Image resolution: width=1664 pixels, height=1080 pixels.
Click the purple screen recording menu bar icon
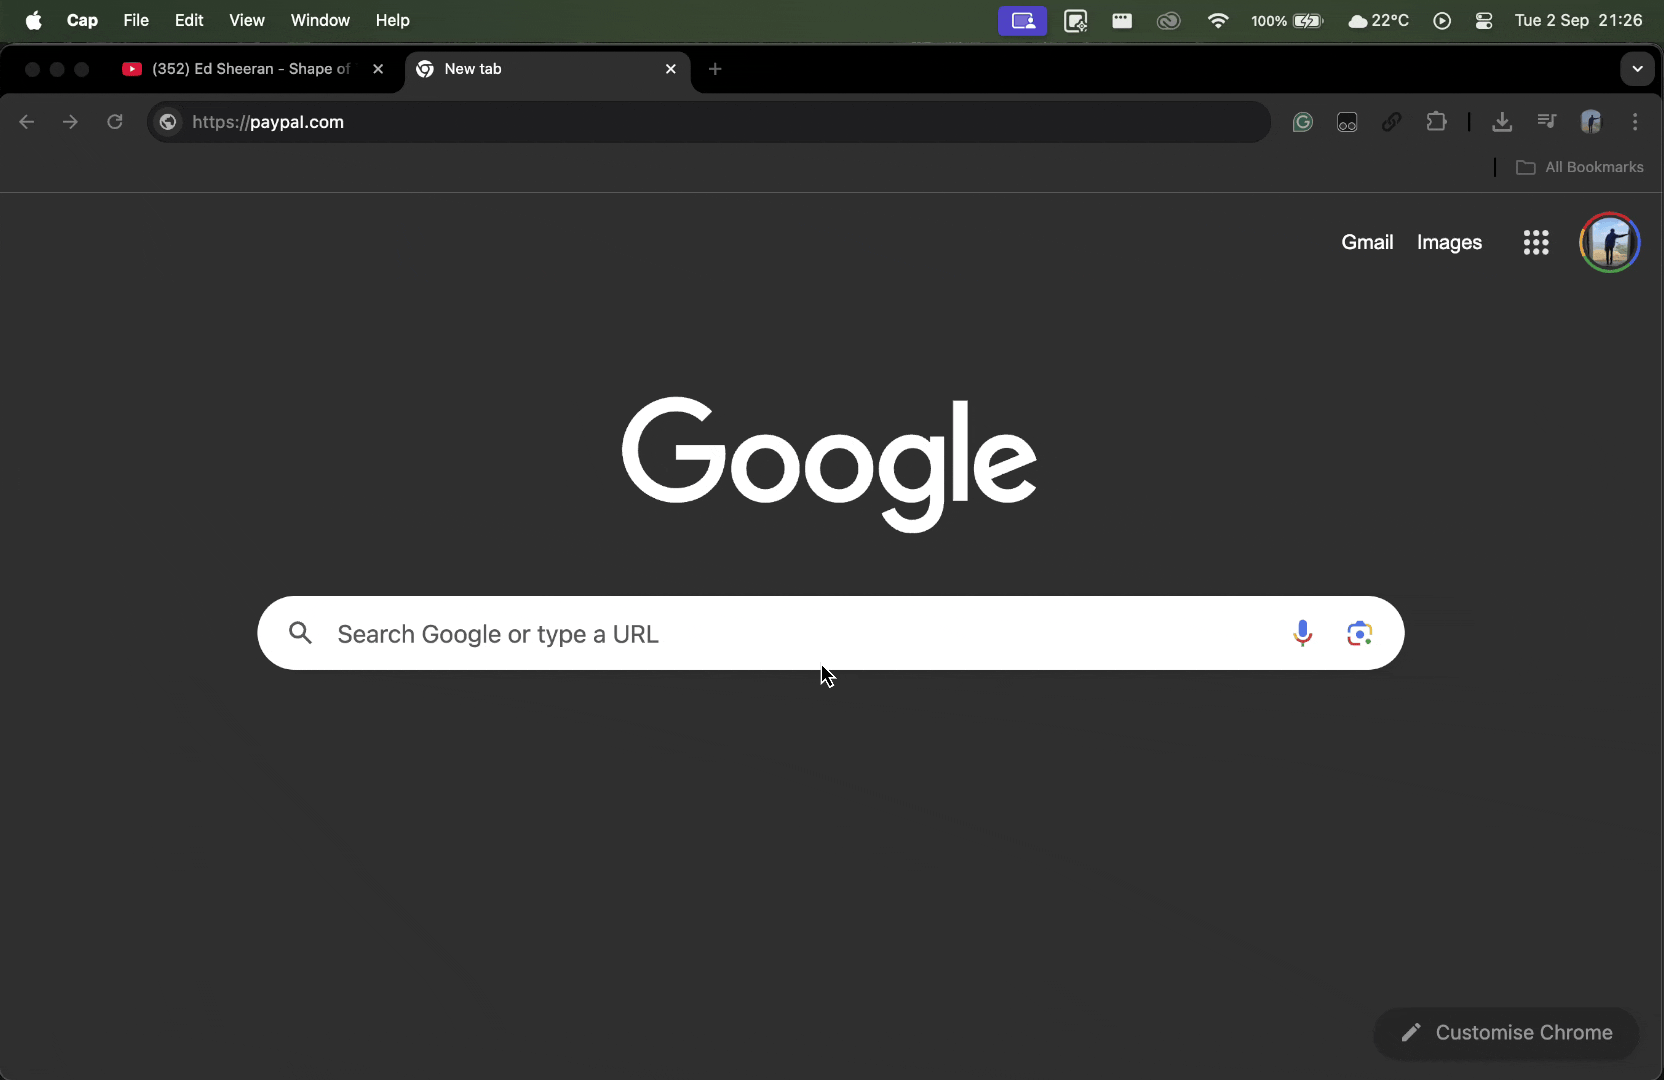pyautogui.click(x=1022, y=20)
